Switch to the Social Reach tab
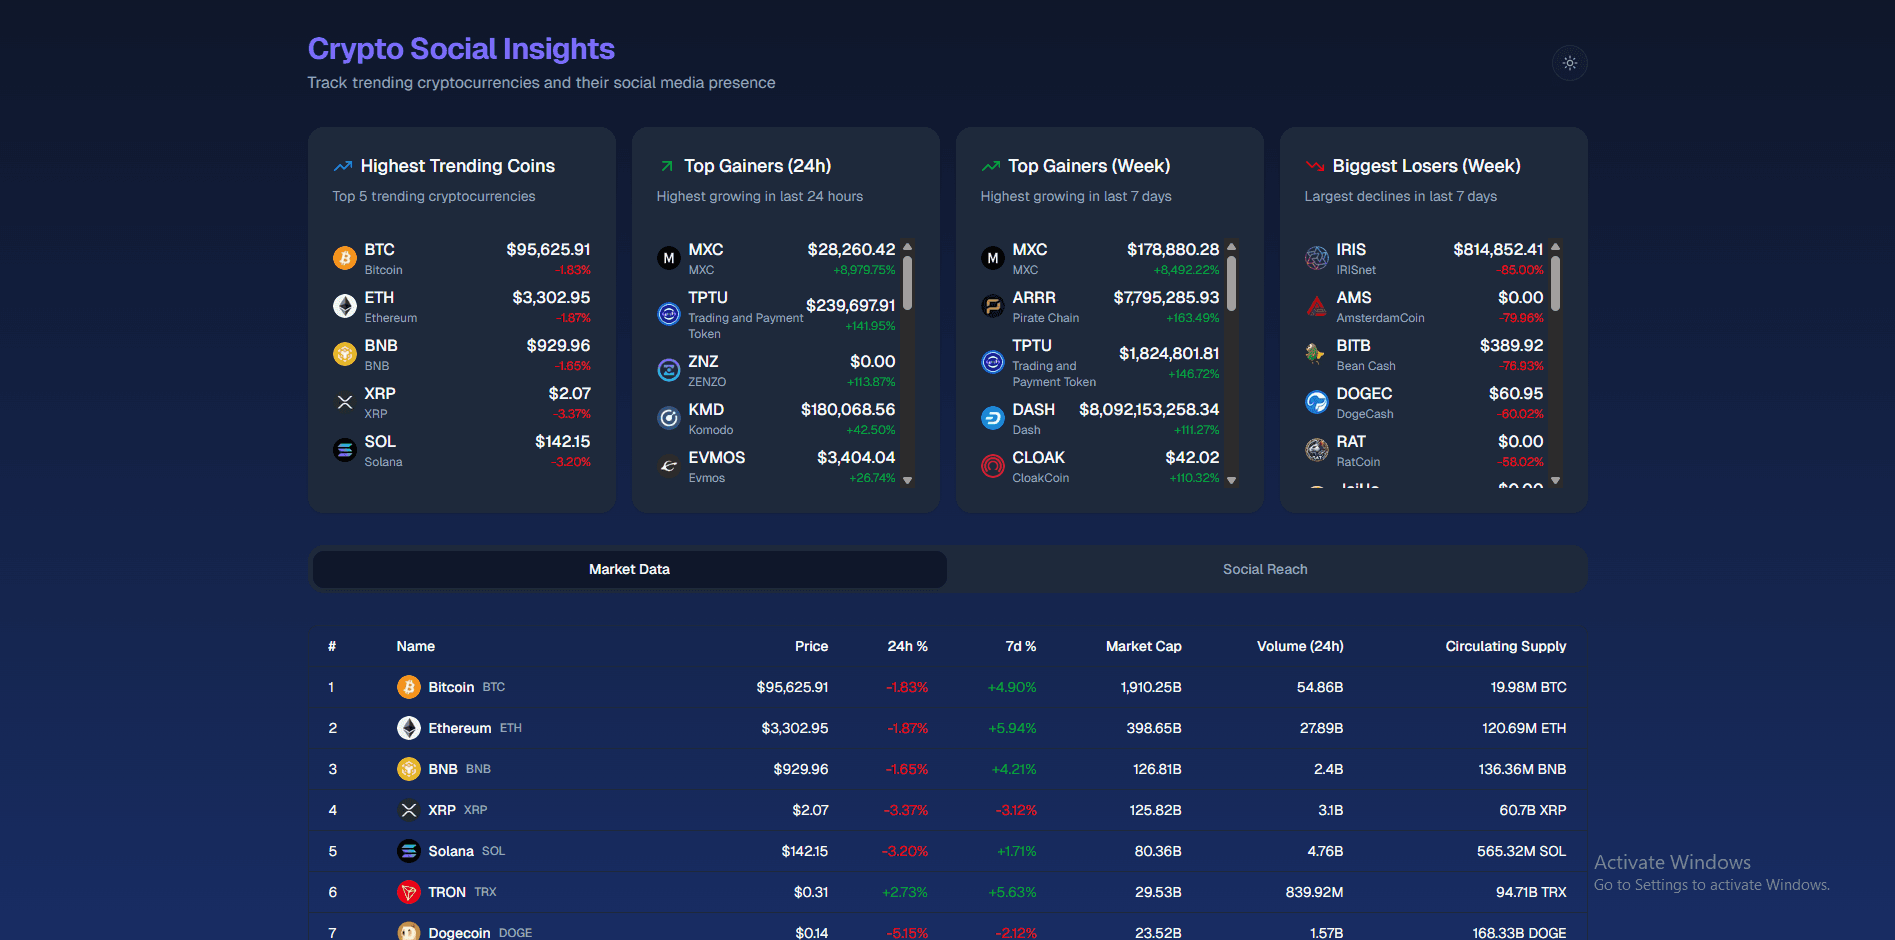The image size is (1895, 940). click(x=1265, y=569)
